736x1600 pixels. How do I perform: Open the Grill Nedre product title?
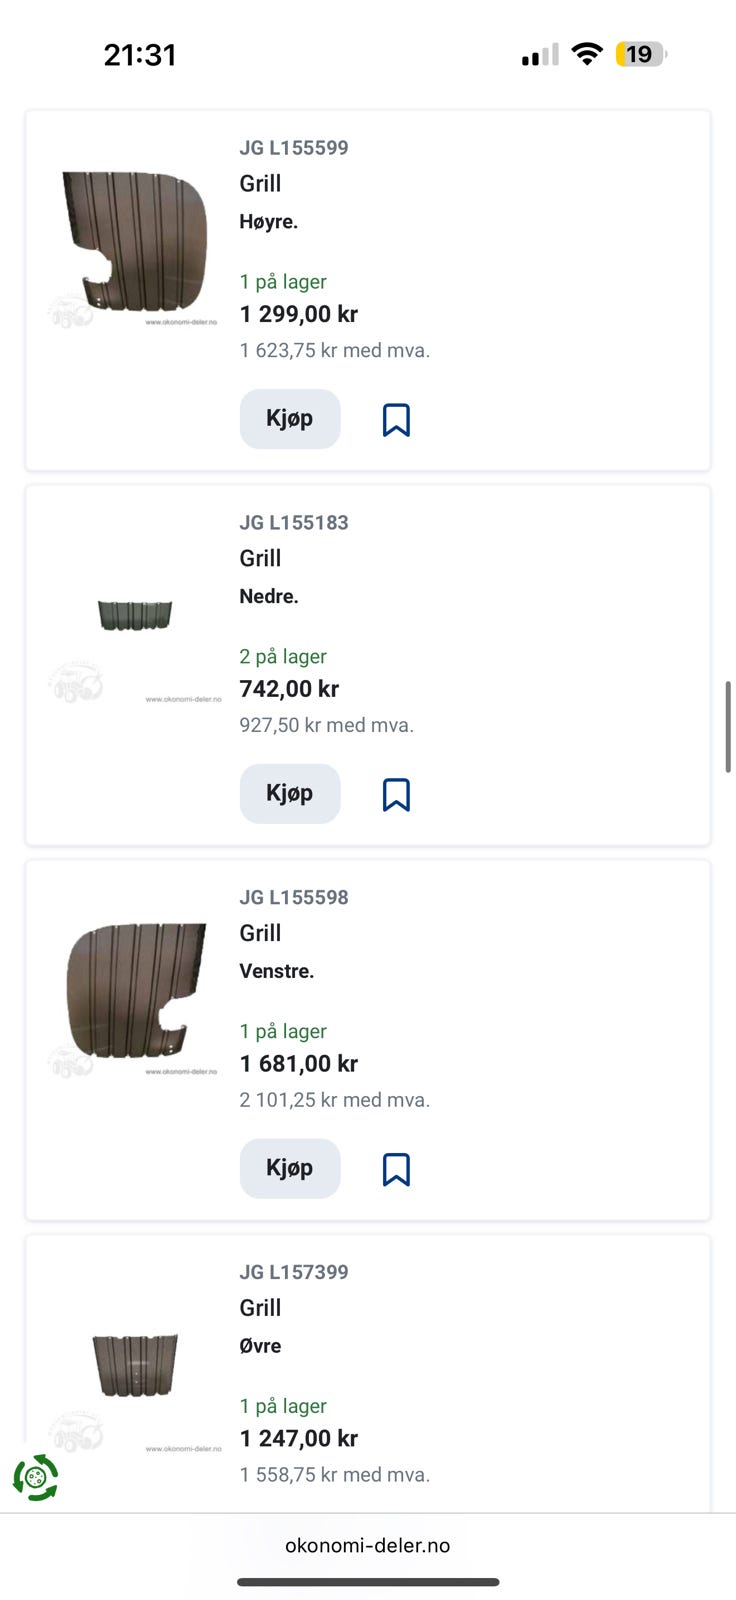[x=260, y=559]
